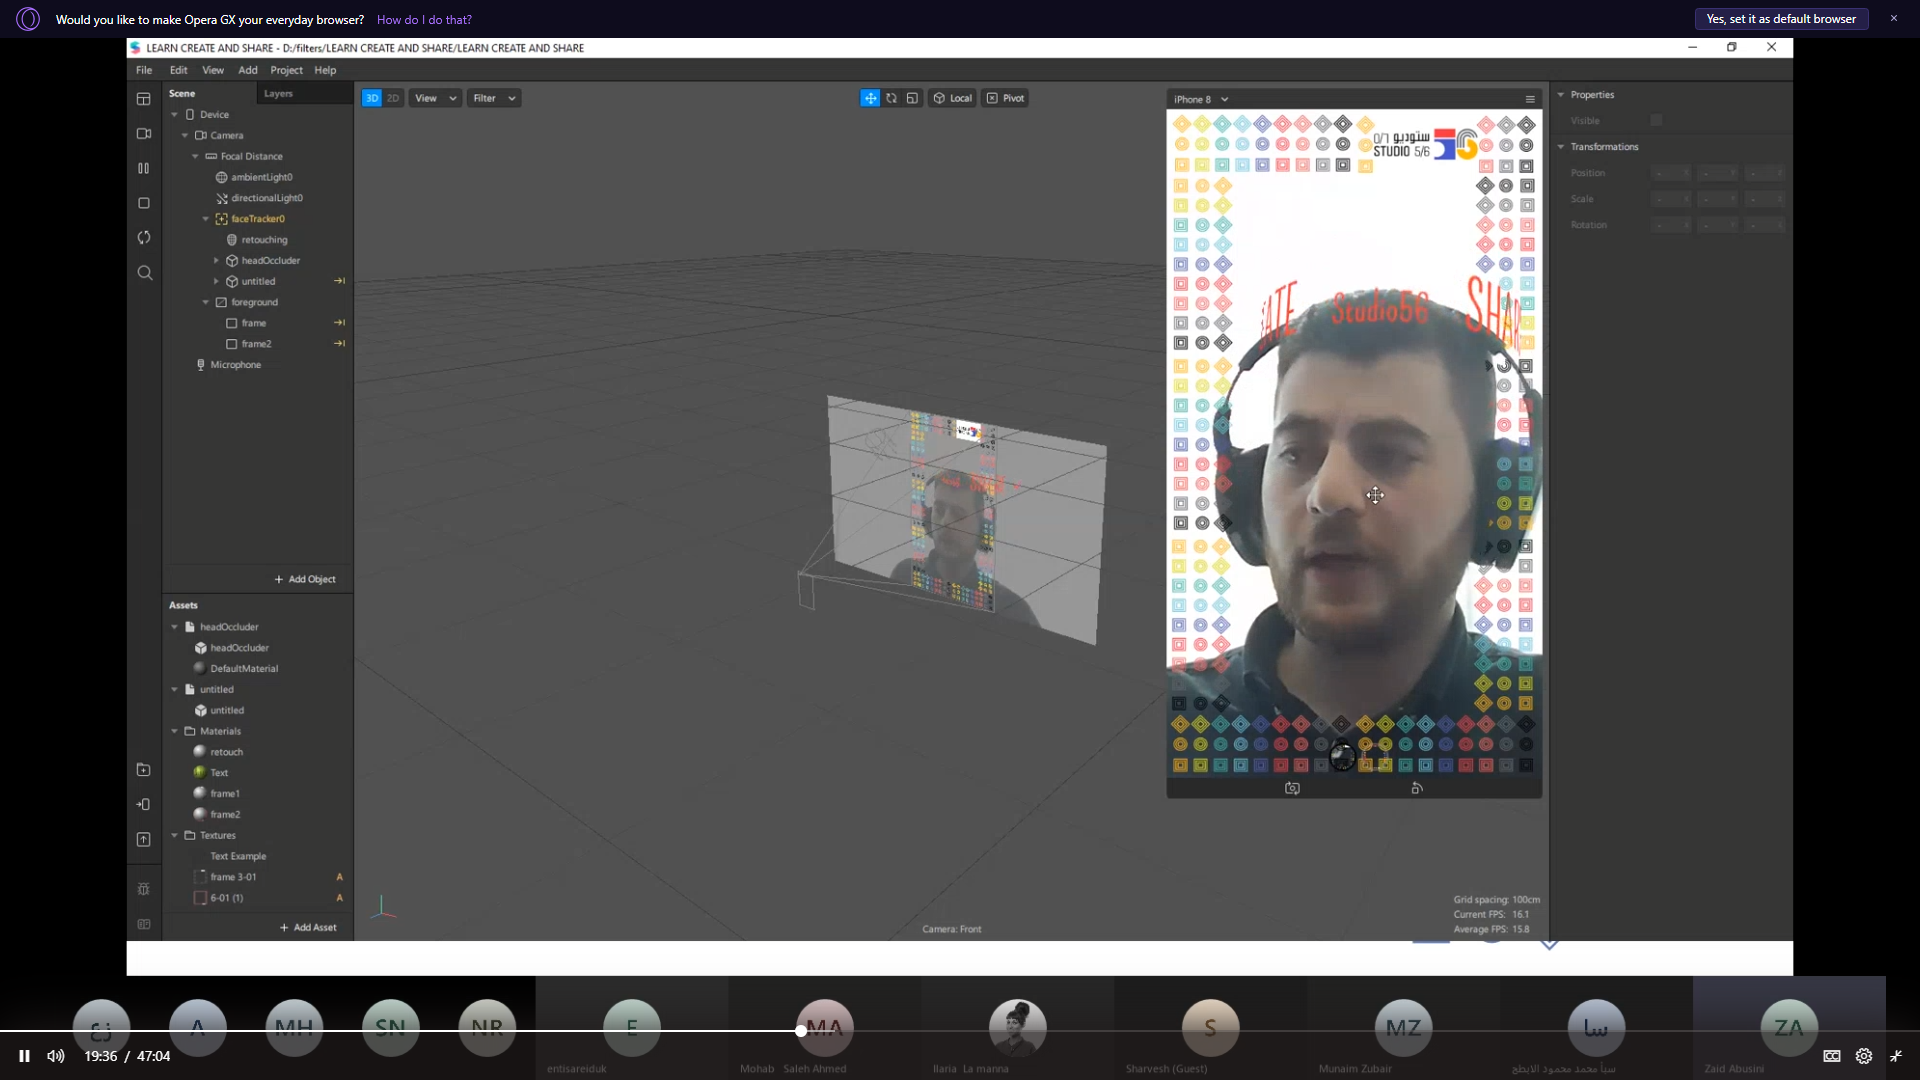Open simulator hamburger menu

tap(1530, 99)
